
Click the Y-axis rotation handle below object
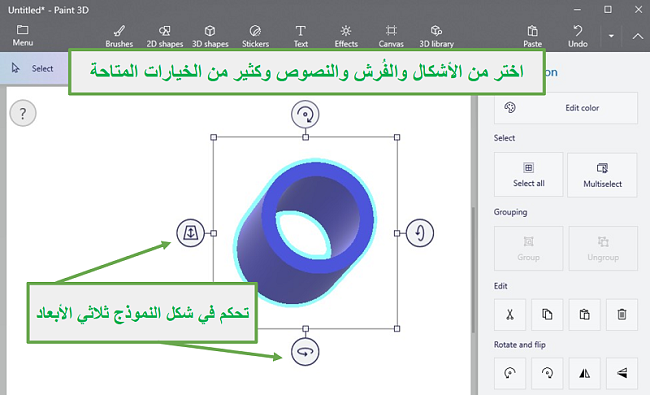click(305, 352)
